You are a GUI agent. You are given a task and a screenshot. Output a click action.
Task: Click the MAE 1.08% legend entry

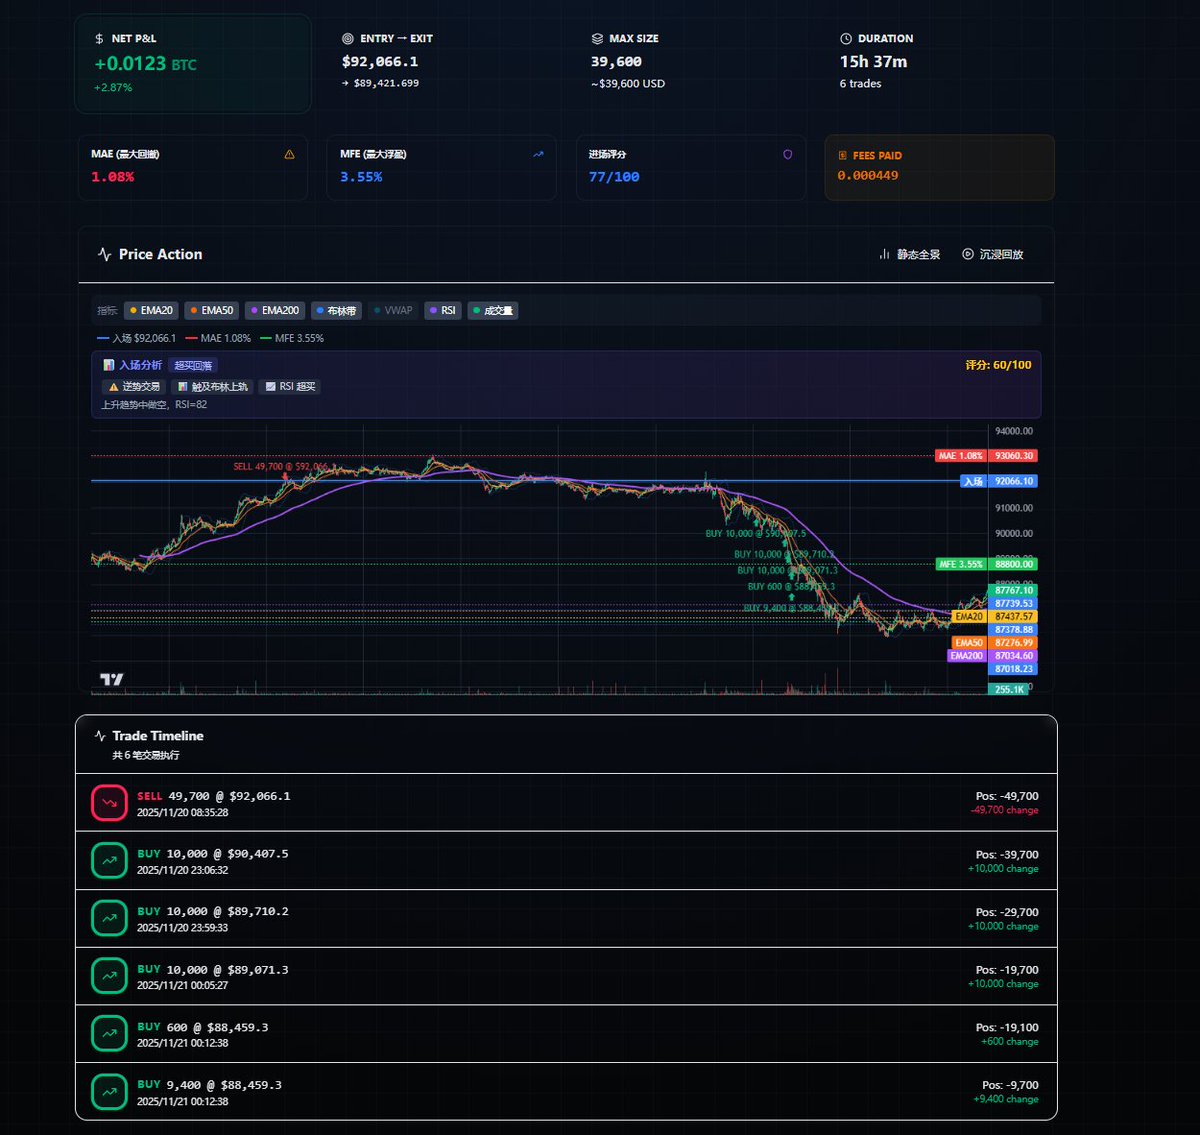pyautogui.click(x=218, y=339)
